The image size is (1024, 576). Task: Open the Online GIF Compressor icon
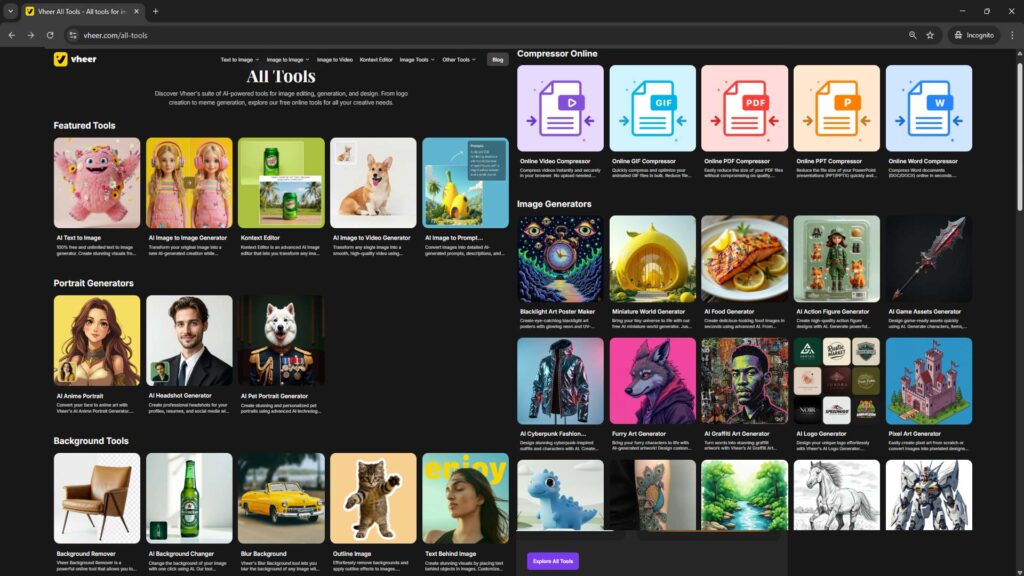click(x=652, y=108)
